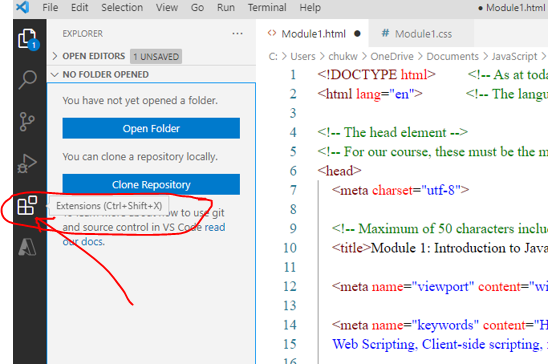This screenshot has height=364, width=548.
Task: Open the Azure view icon
Action: (x=27, y=247)
